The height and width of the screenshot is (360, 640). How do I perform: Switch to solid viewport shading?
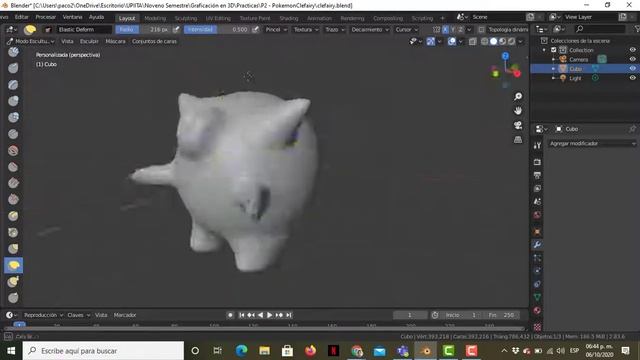pyautogui.click(x=493, y=41)
